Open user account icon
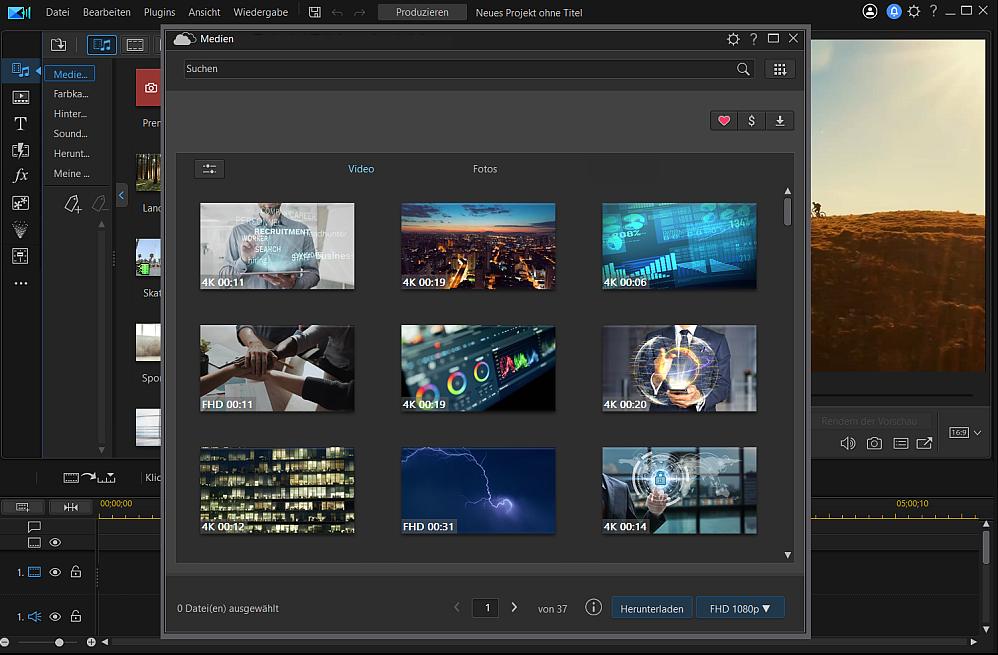Viewport: 998px width, 655px height. (x=869, y=11)
